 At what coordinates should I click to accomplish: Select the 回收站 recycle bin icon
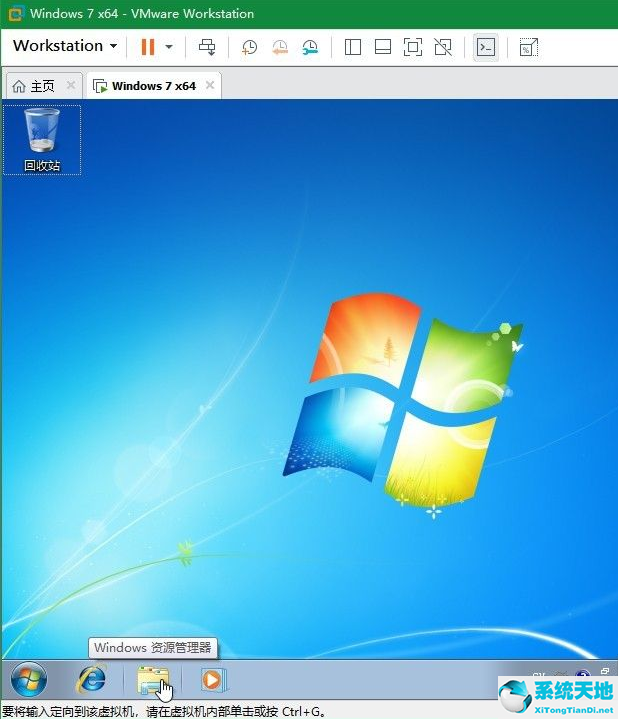click(42, 140)
